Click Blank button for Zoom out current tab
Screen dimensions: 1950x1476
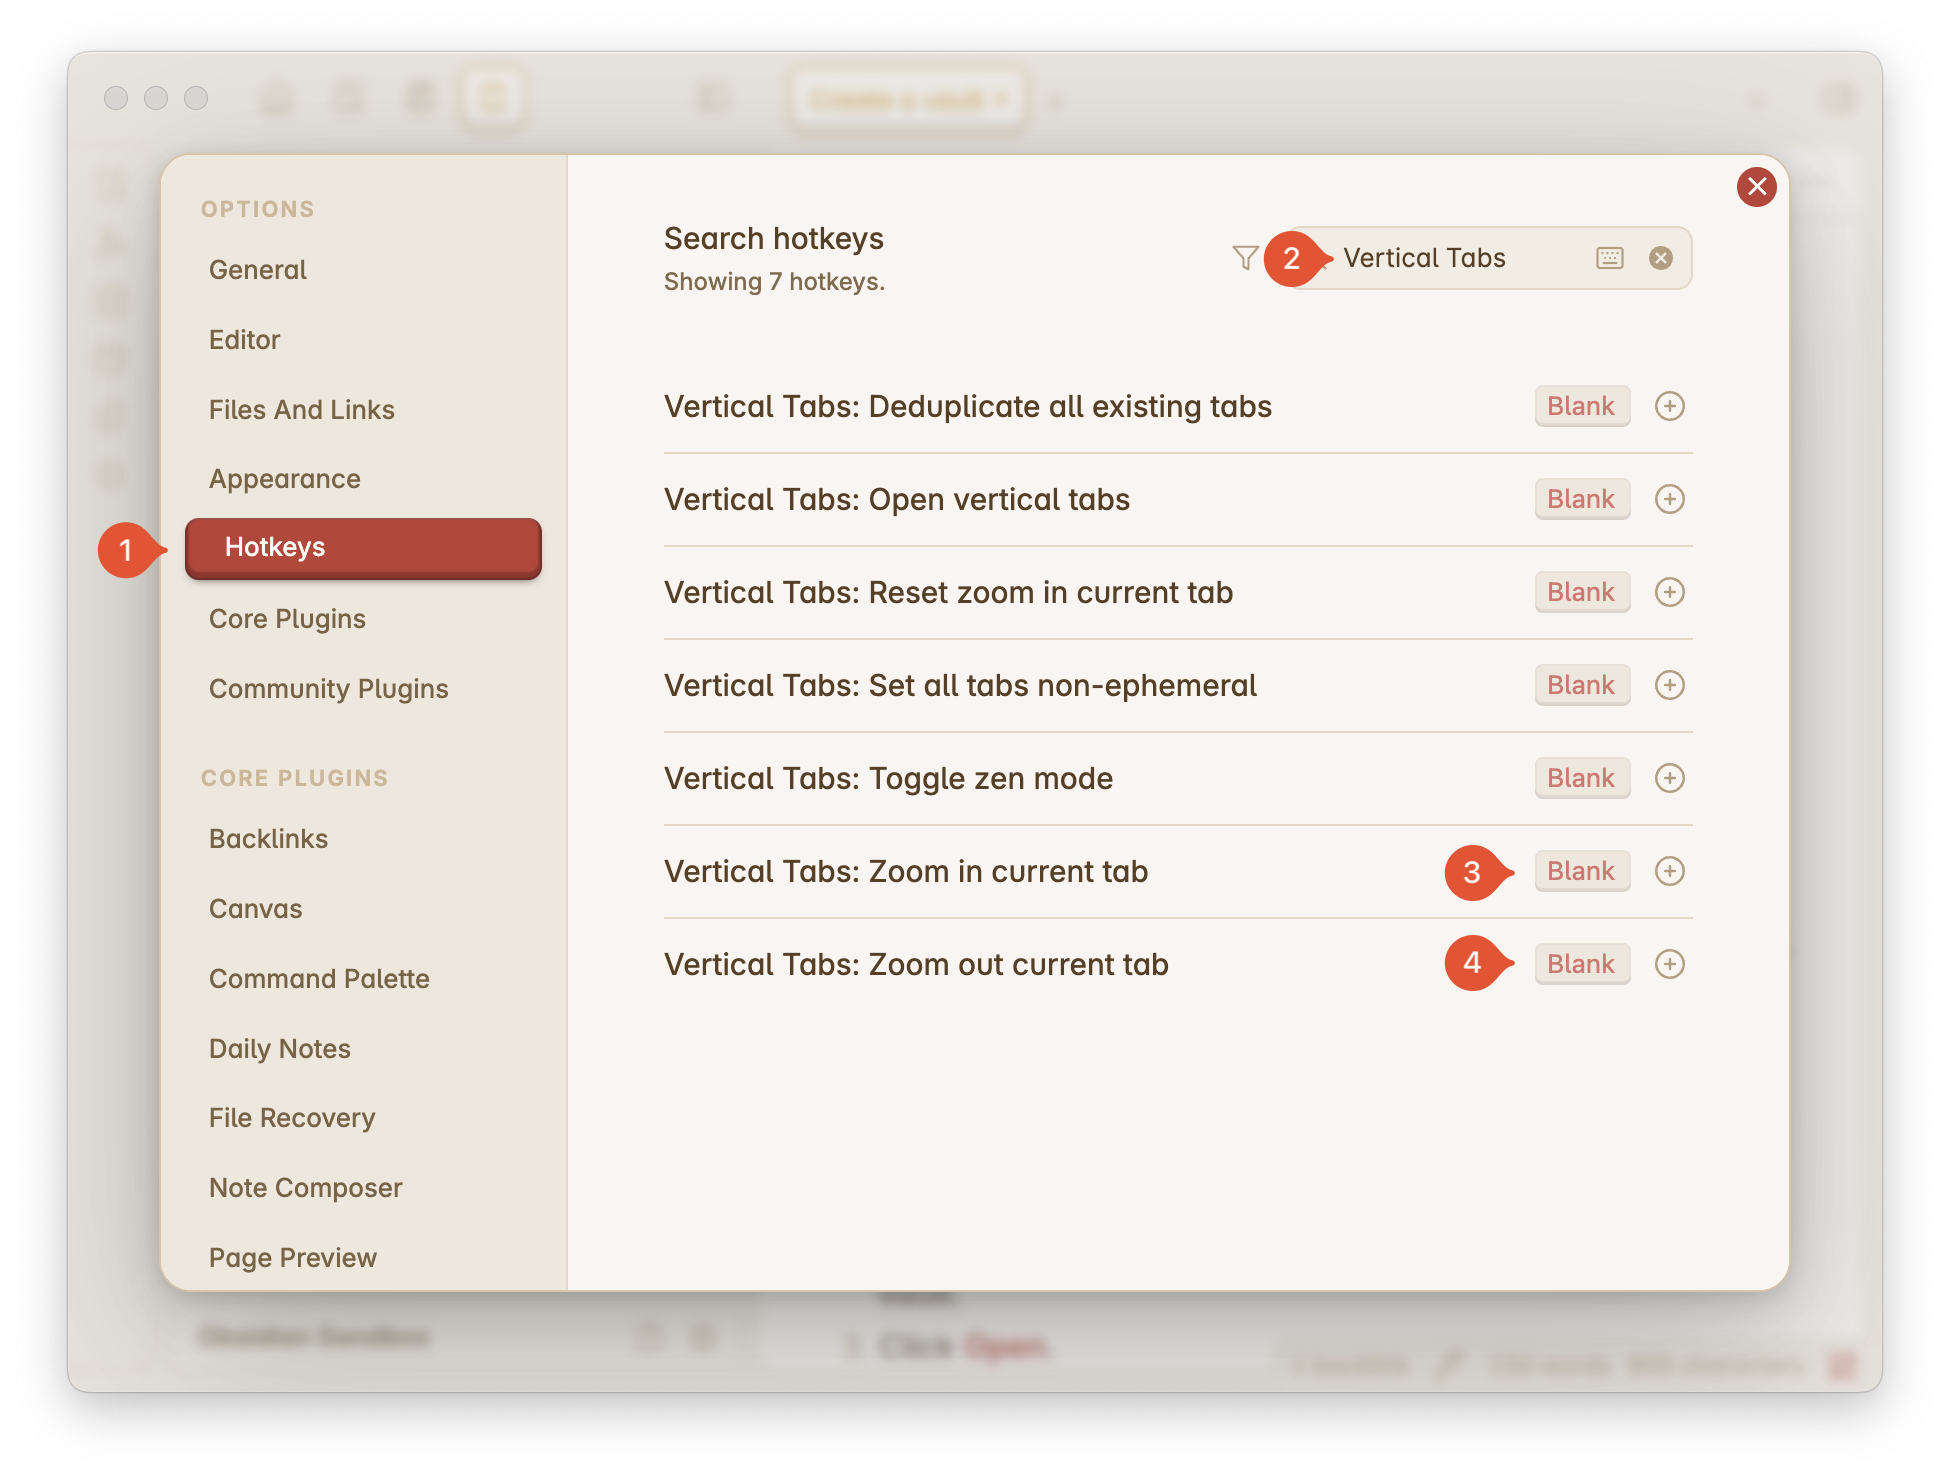[x=1581, y=964]
